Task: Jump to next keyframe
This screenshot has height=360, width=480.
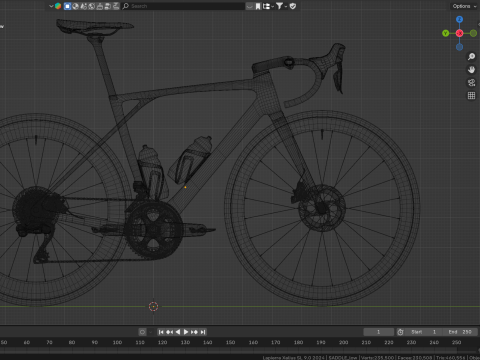Action: [194, 332]
